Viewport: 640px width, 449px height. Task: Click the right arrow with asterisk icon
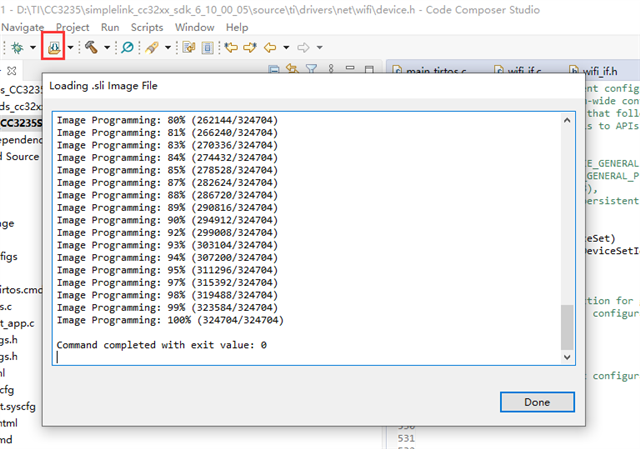tap(249, 48)
